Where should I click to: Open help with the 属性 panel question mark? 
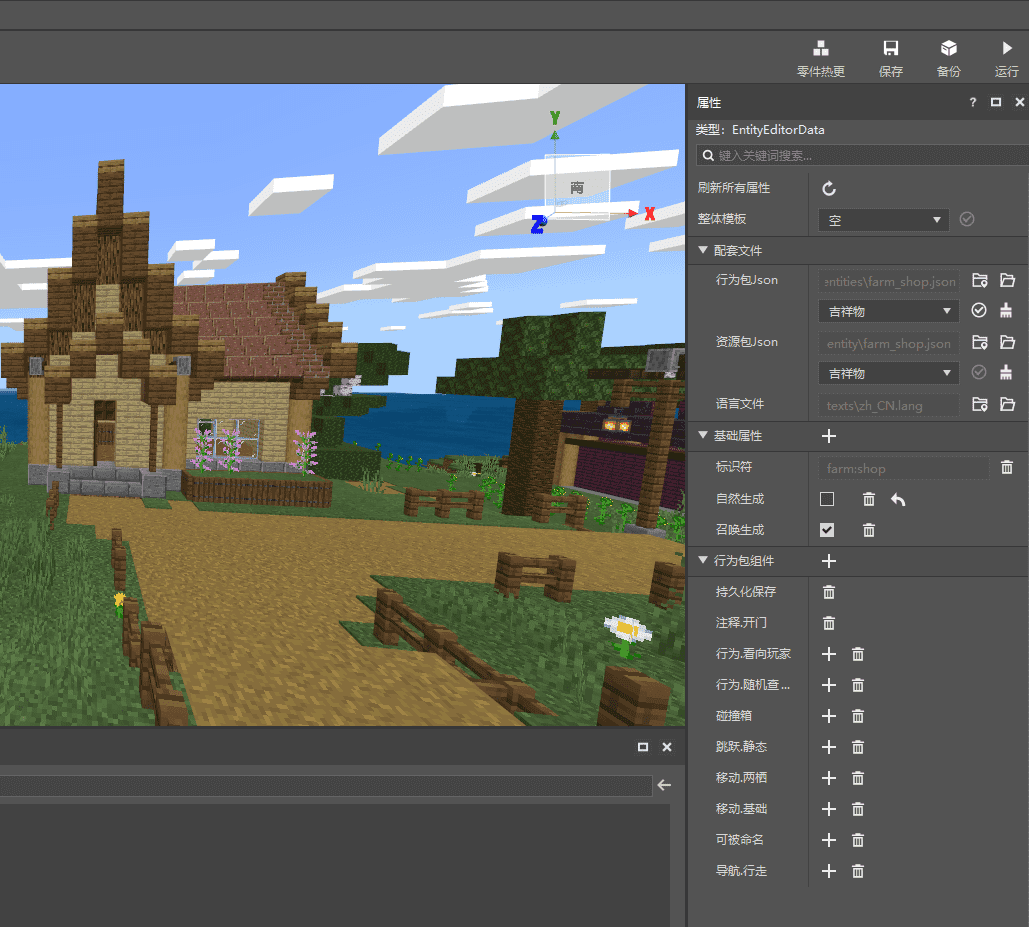click(973, 102)
